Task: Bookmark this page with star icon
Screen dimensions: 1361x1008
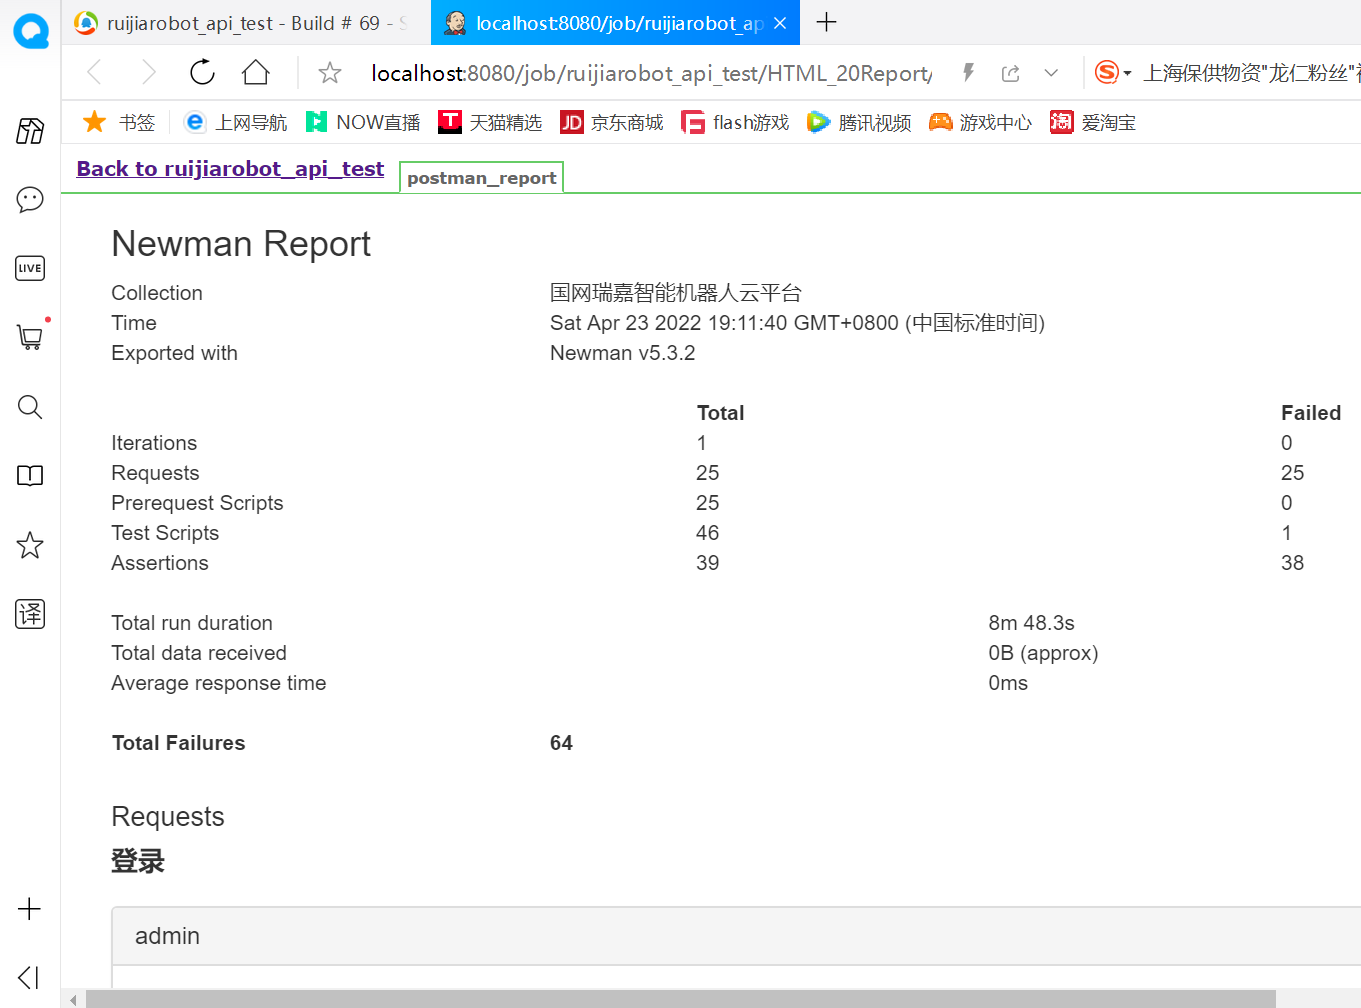Action: (330, 72)
